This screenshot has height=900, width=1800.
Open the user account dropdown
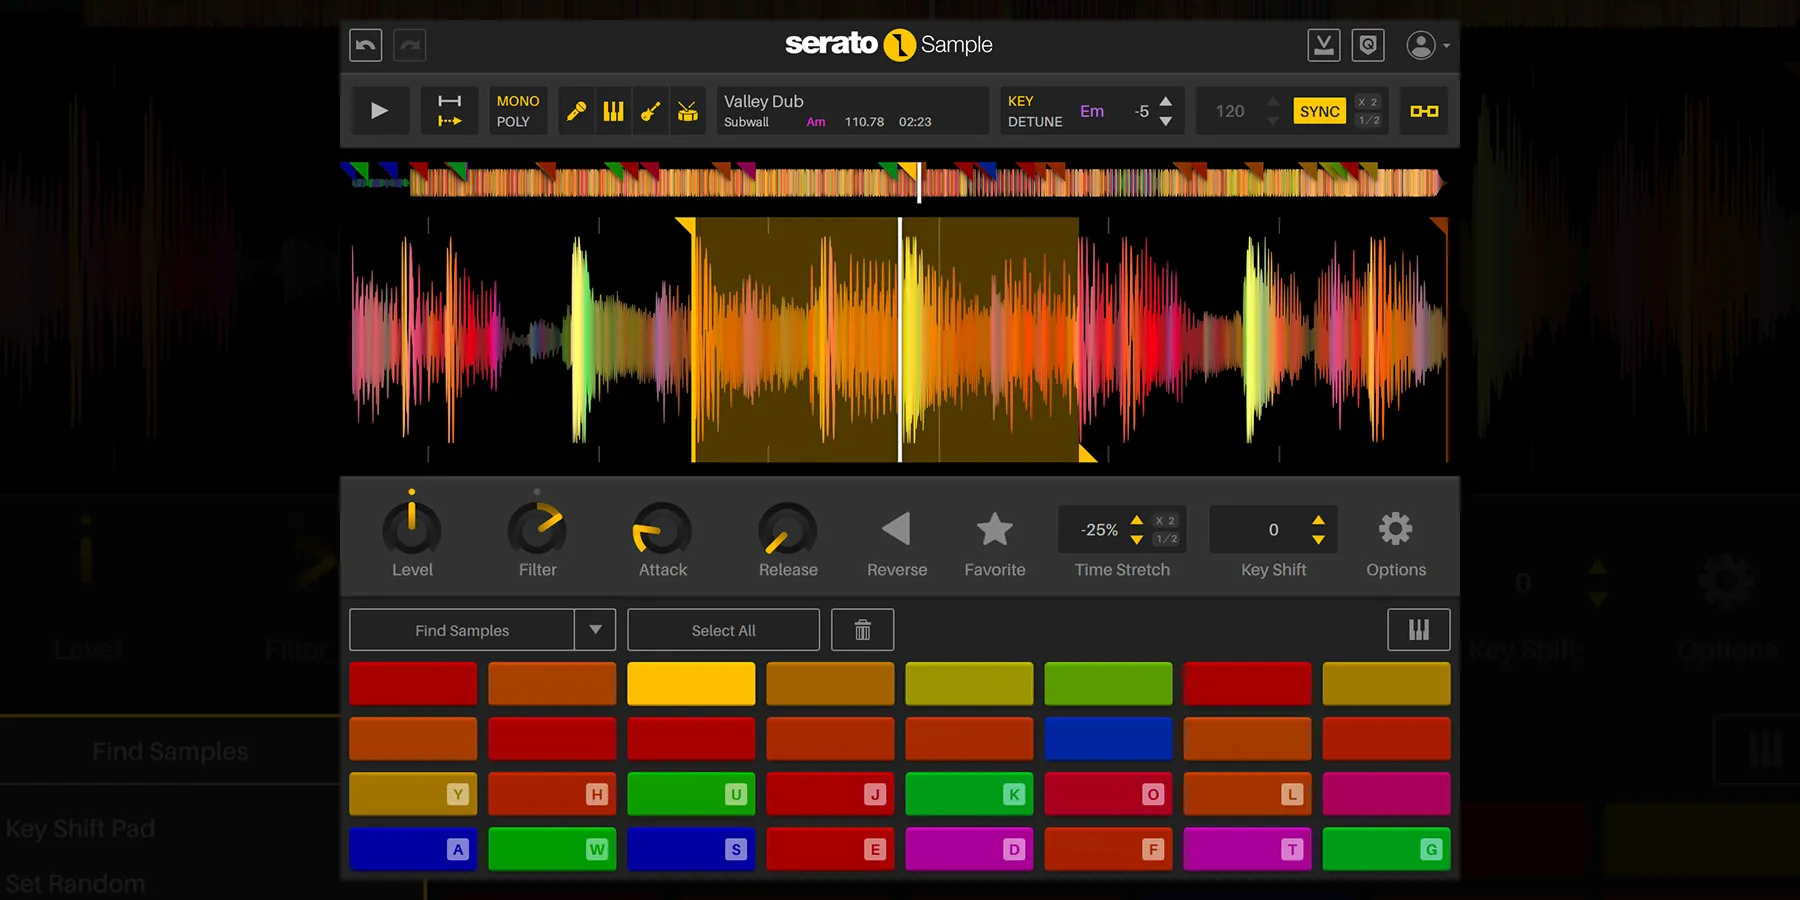point(1428,45)
